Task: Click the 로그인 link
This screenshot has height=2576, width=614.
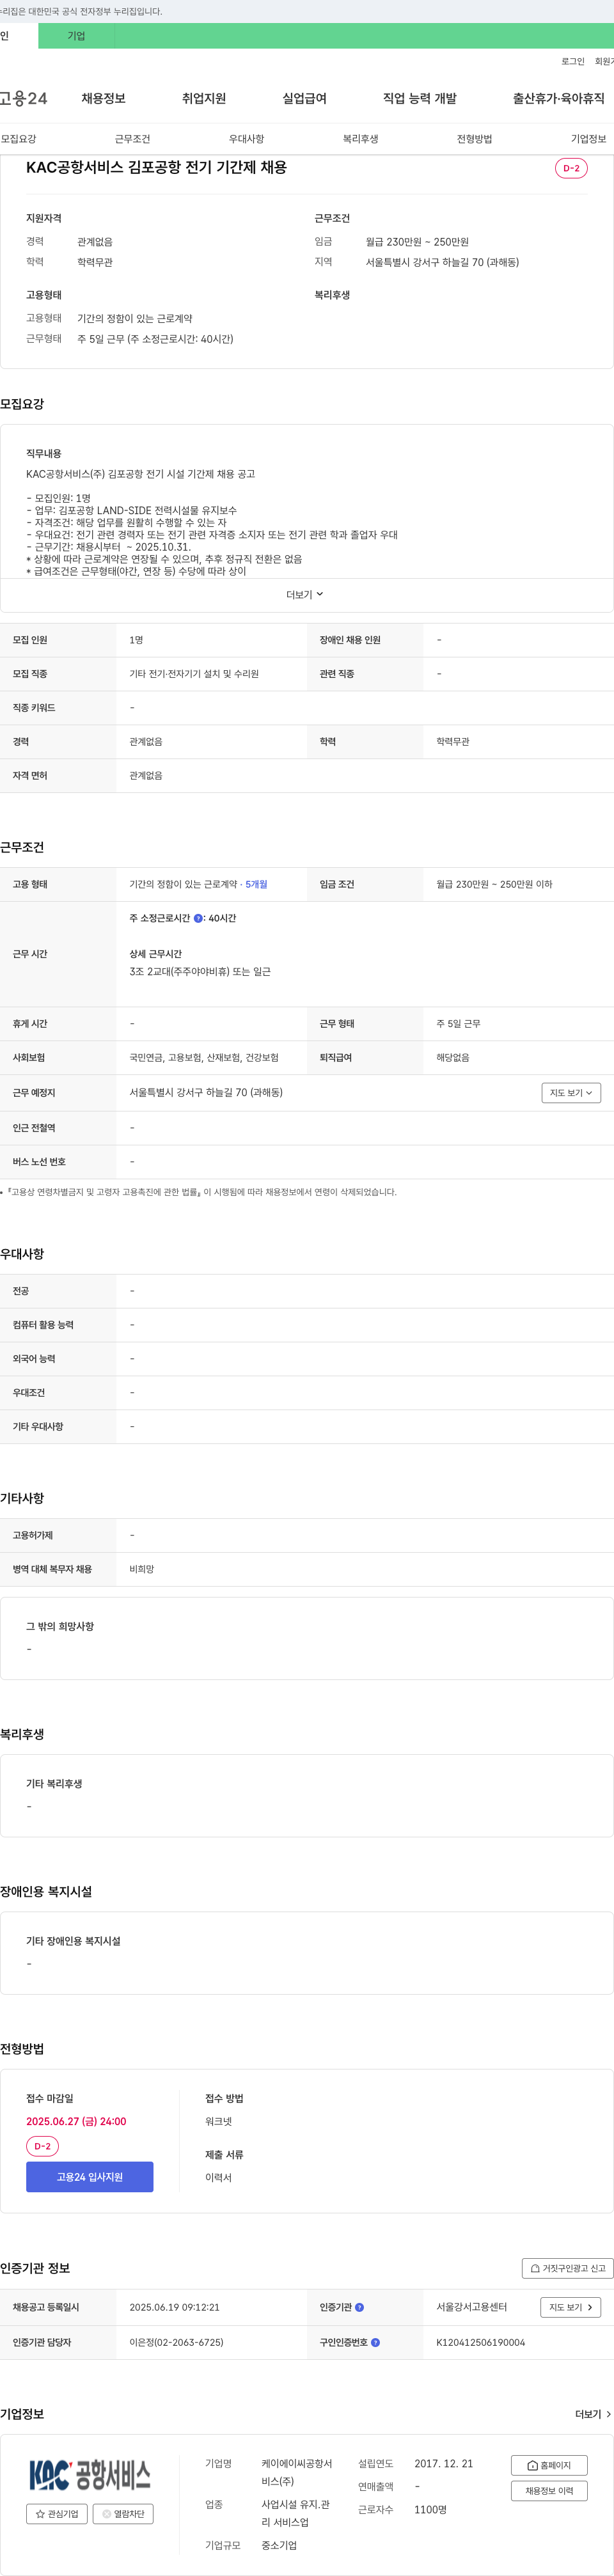Action: point(572,61)
